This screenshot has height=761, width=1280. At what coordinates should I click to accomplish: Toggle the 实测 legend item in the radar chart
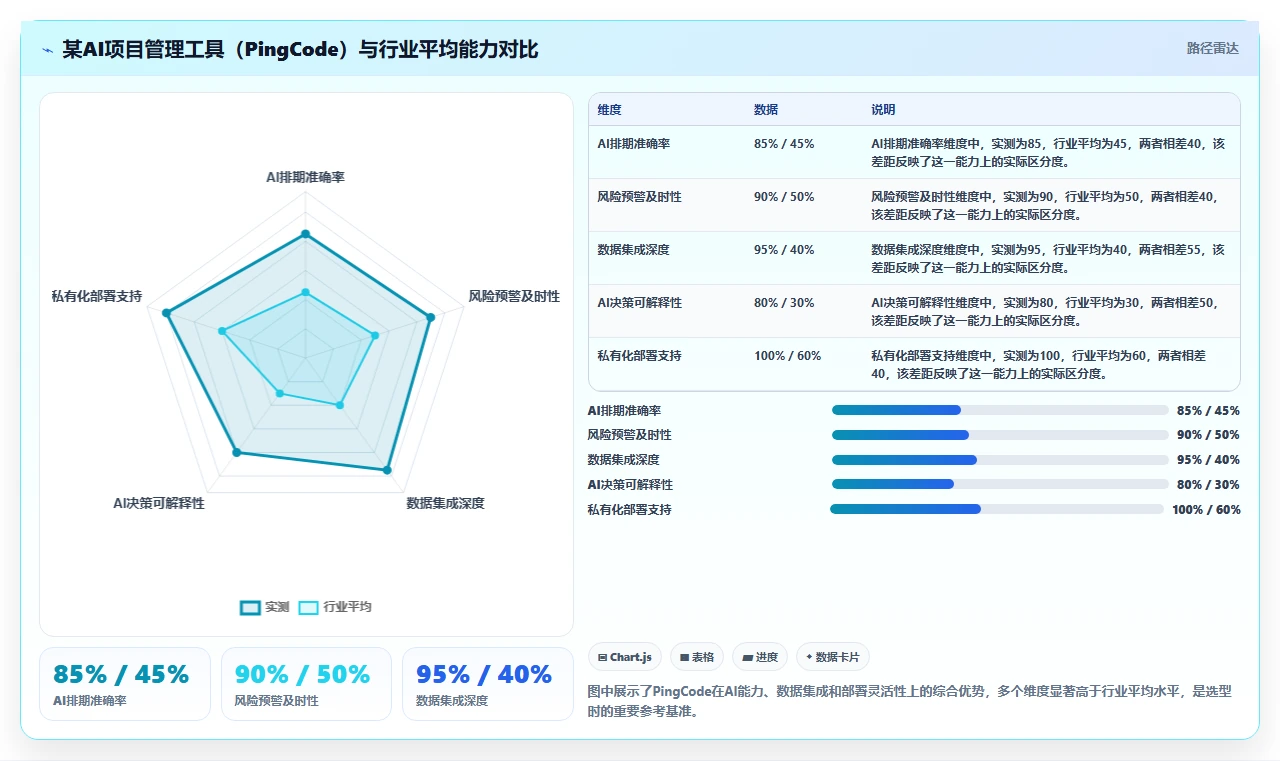click(x=265, y=607)
